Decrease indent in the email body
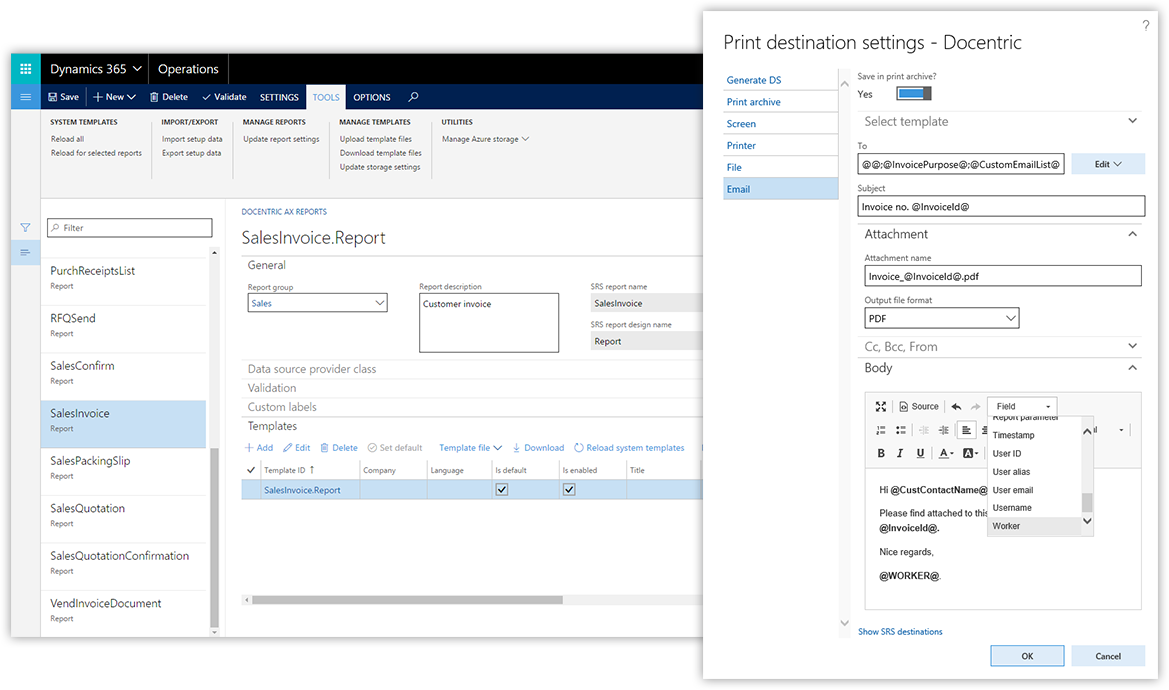This screenshot has height=690, width=1169. (x=924, y=430)
